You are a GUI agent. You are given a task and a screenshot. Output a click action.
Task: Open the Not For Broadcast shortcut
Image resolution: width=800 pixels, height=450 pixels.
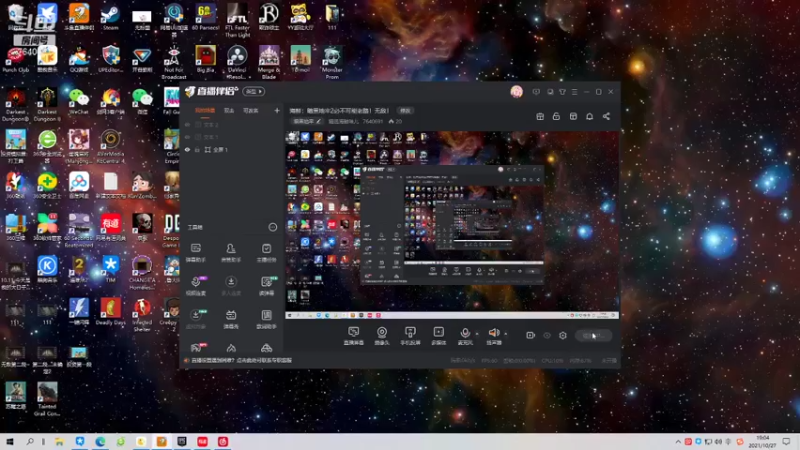(173, 62)
